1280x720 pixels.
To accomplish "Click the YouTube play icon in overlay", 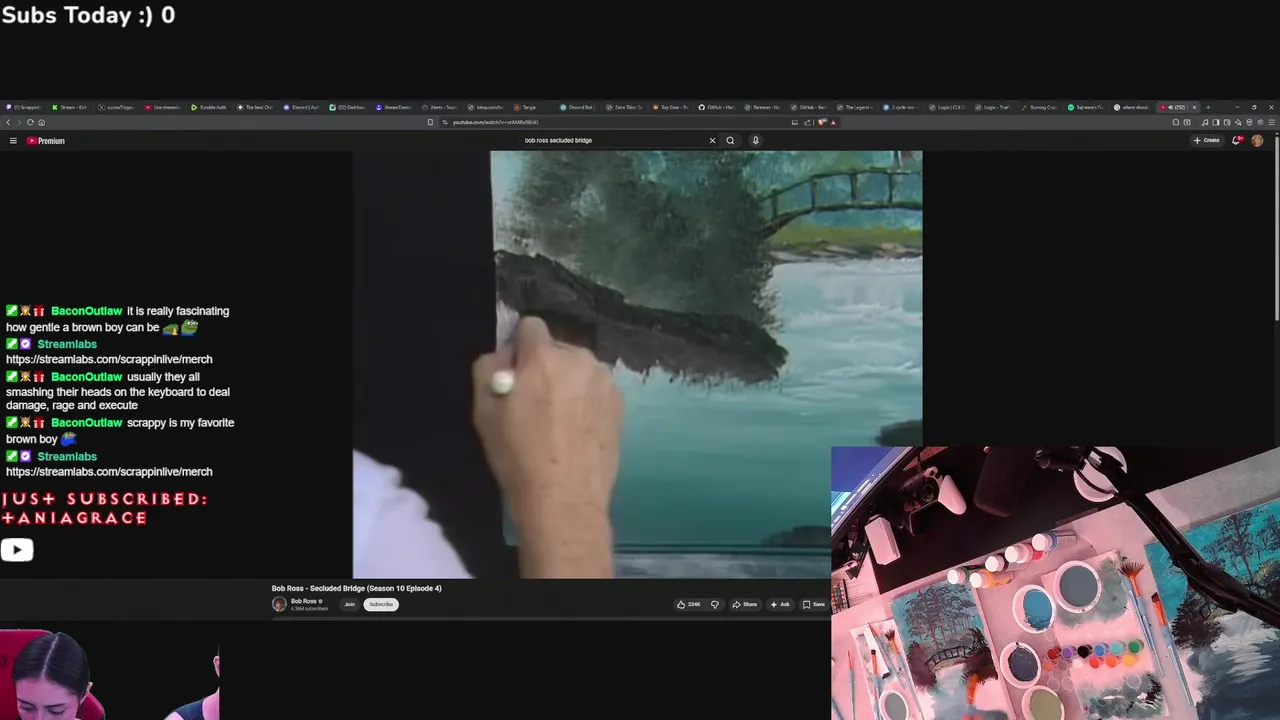I will (x=17, y=549).
